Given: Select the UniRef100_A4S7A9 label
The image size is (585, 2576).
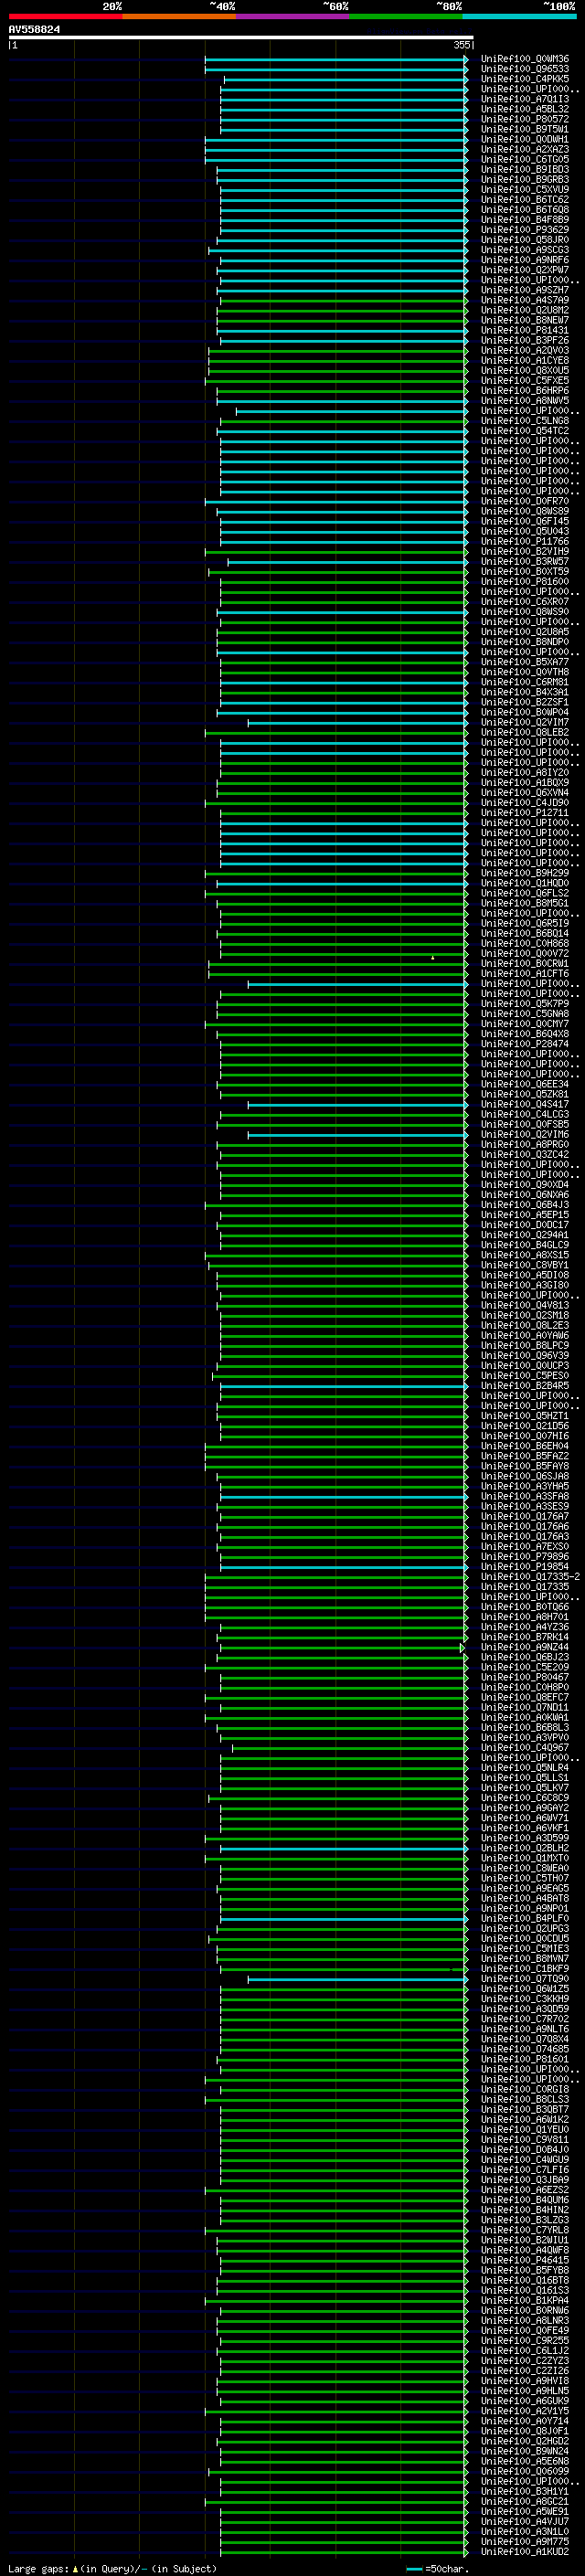Looking at the screenshot, I should (x=524, y=300).
